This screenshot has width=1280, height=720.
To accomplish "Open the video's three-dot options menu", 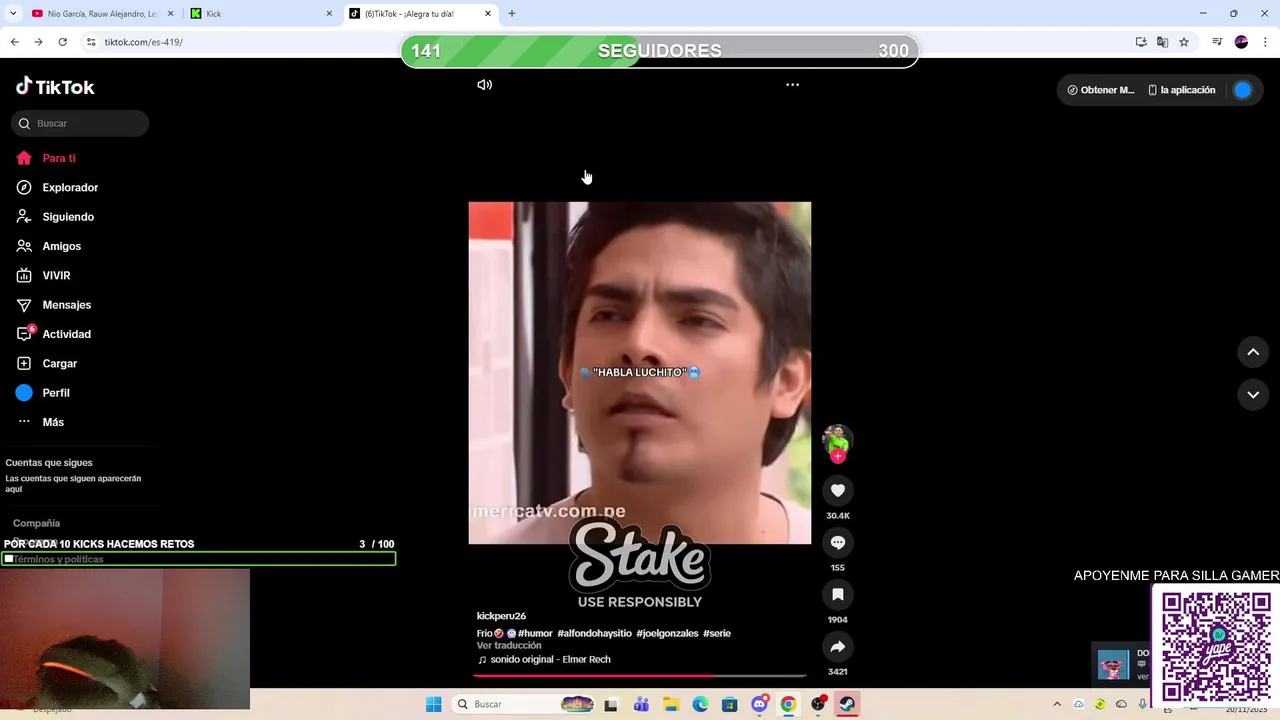I will pos(792,85).
